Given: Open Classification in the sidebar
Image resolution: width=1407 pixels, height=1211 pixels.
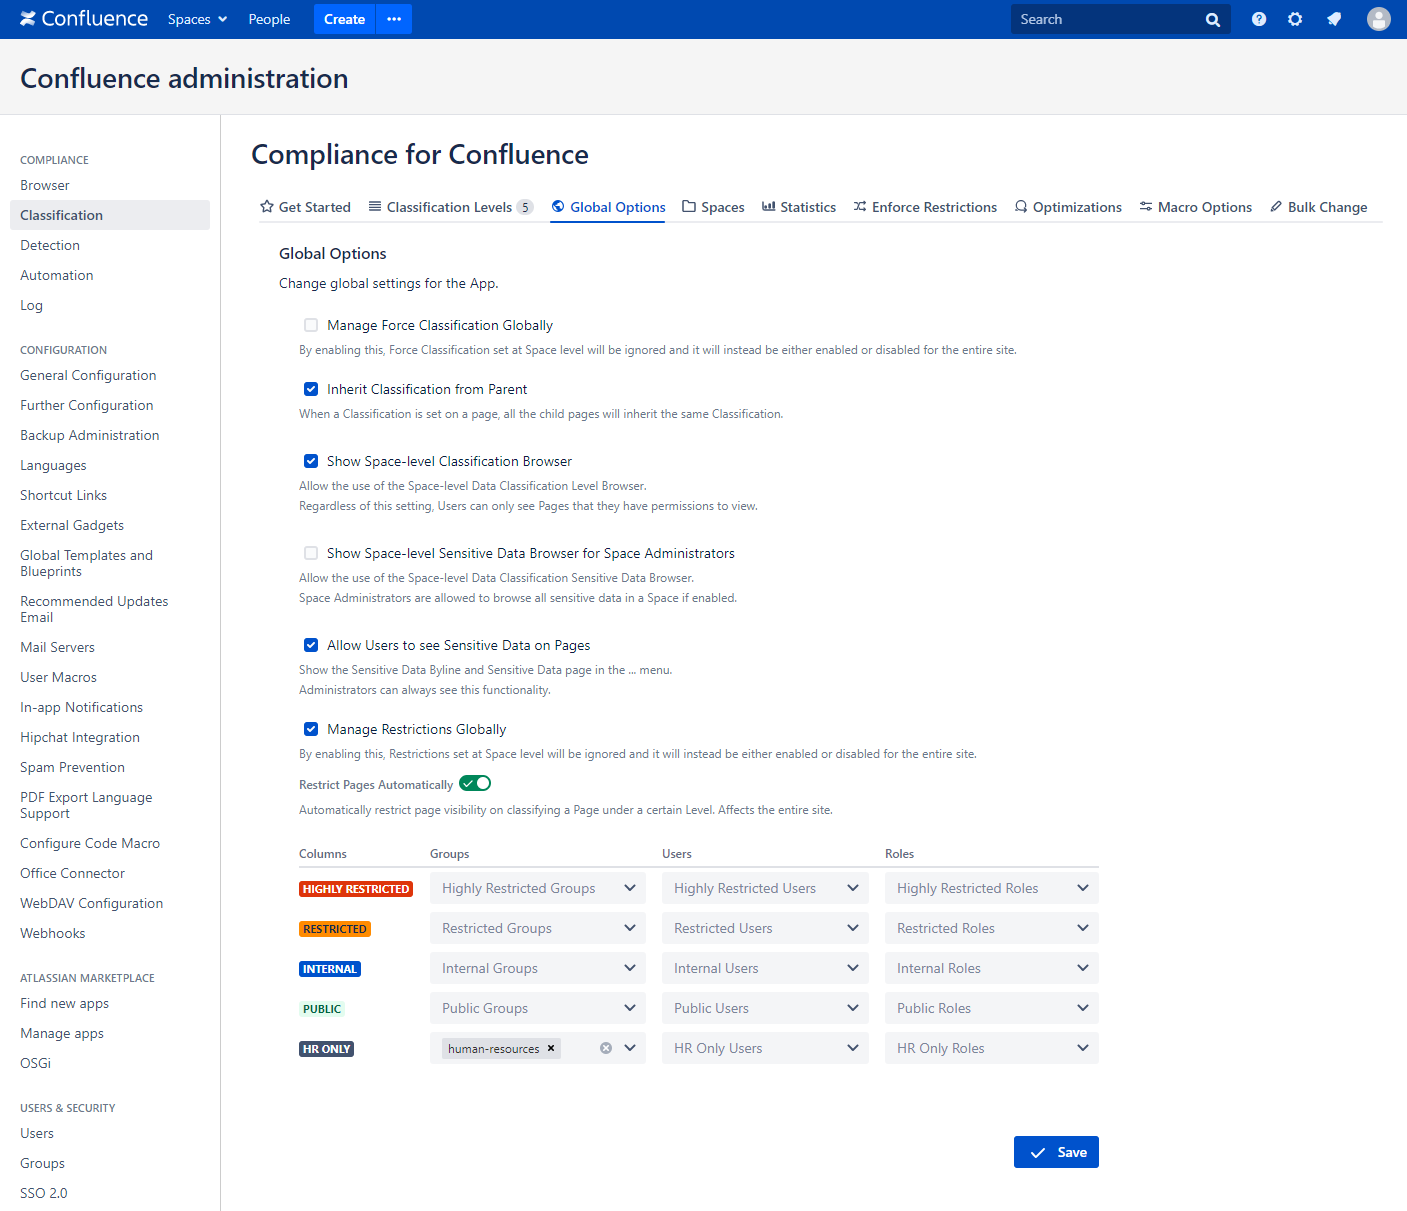Looking at the screenshot, I should [x=110, y=215].
